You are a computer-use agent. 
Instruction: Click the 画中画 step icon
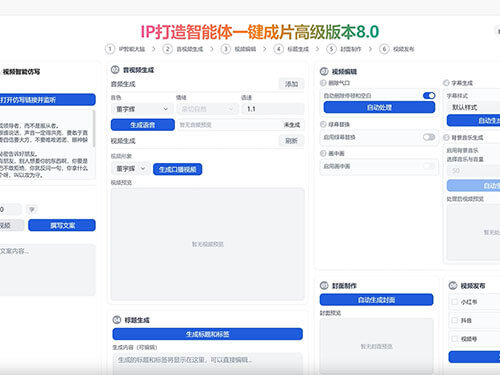tap(323, 153)
